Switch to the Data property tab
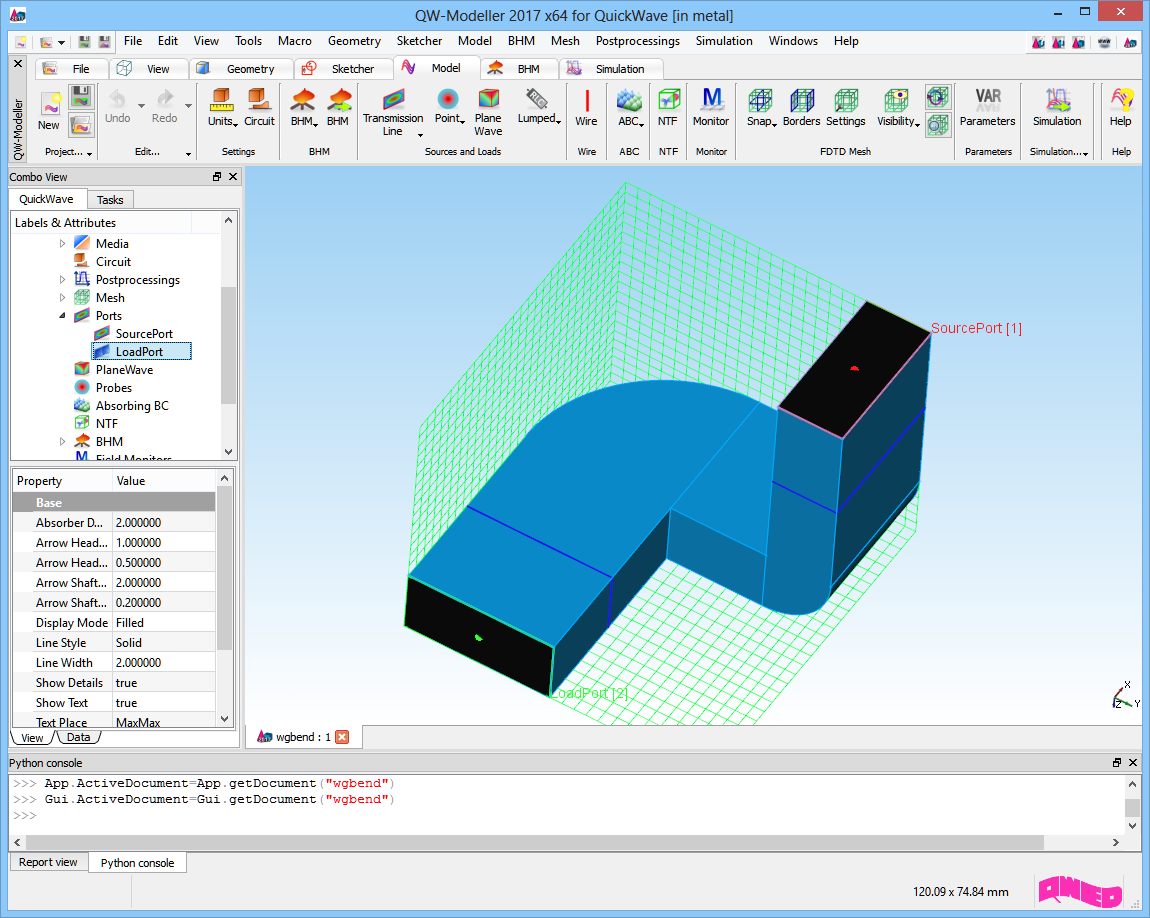This screenshot has height=918, width=1150. [x=78, y=738]
